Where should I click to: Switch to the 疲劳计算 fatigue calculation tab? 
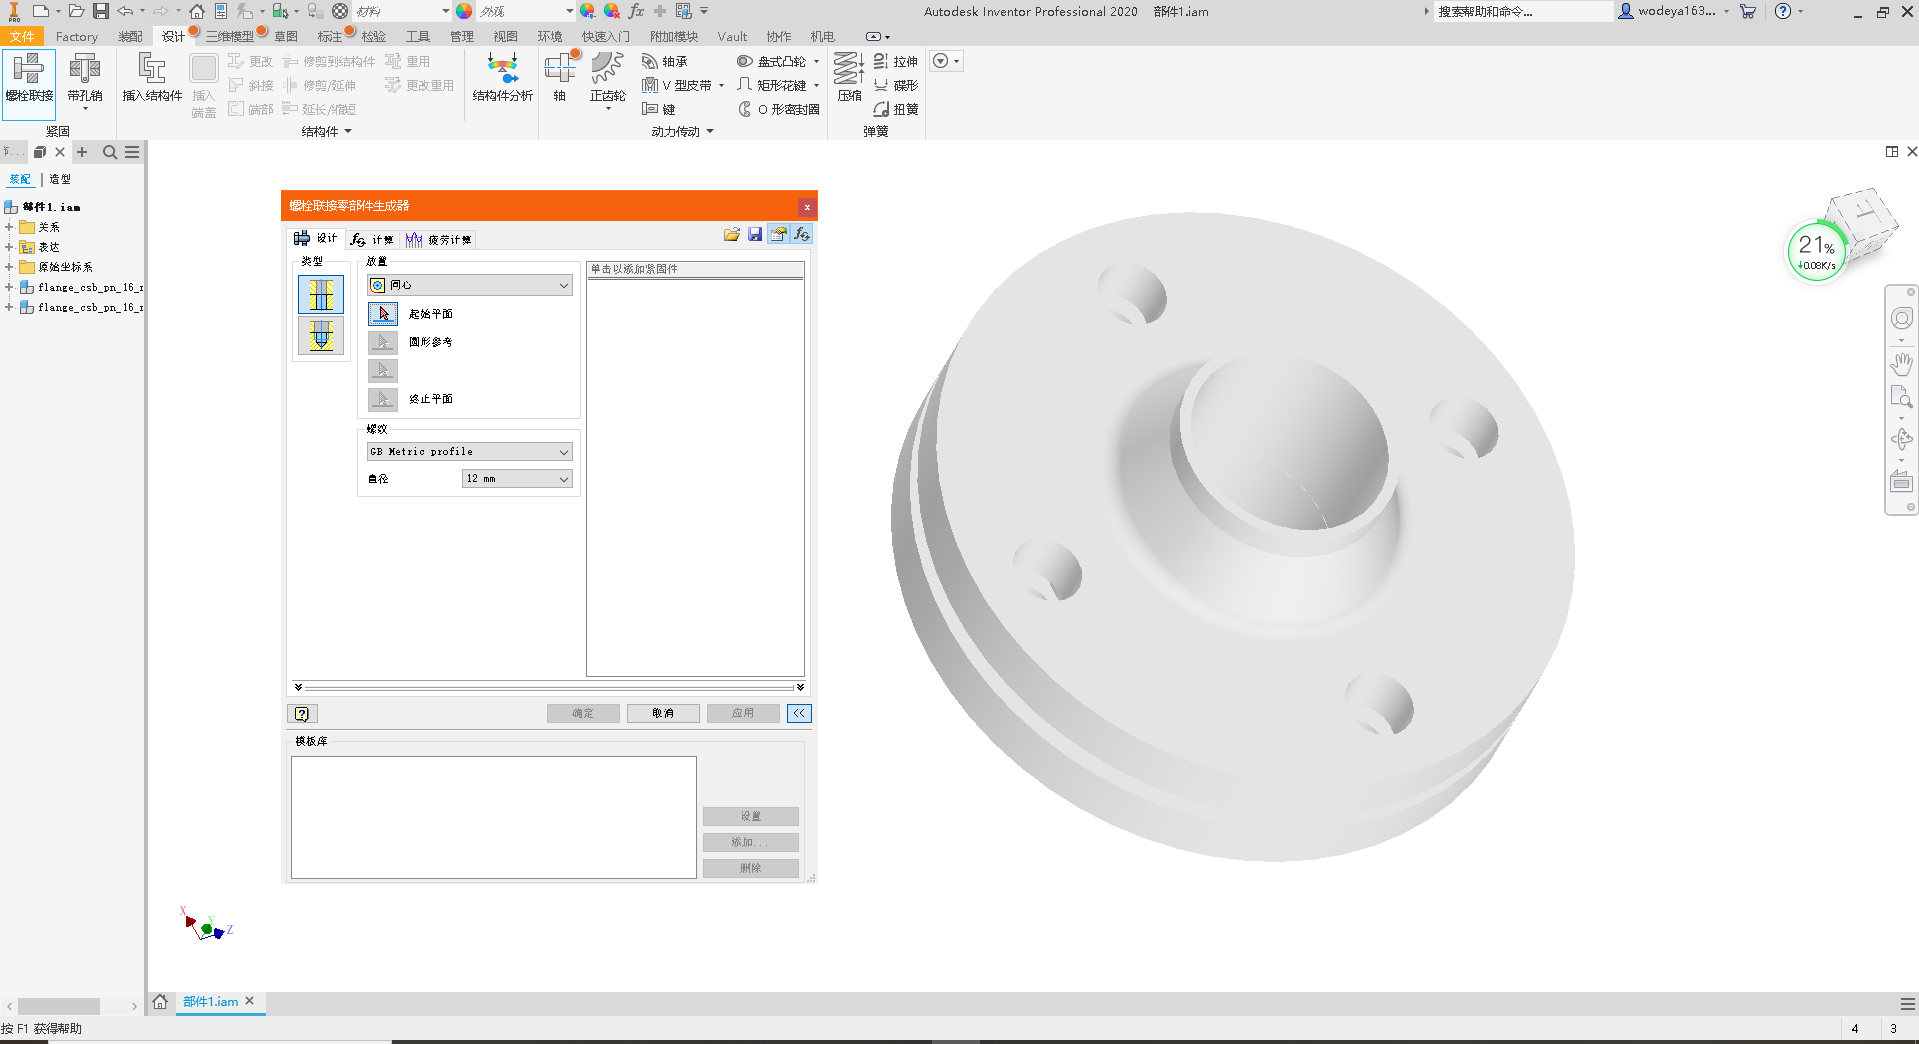point(439,239)
